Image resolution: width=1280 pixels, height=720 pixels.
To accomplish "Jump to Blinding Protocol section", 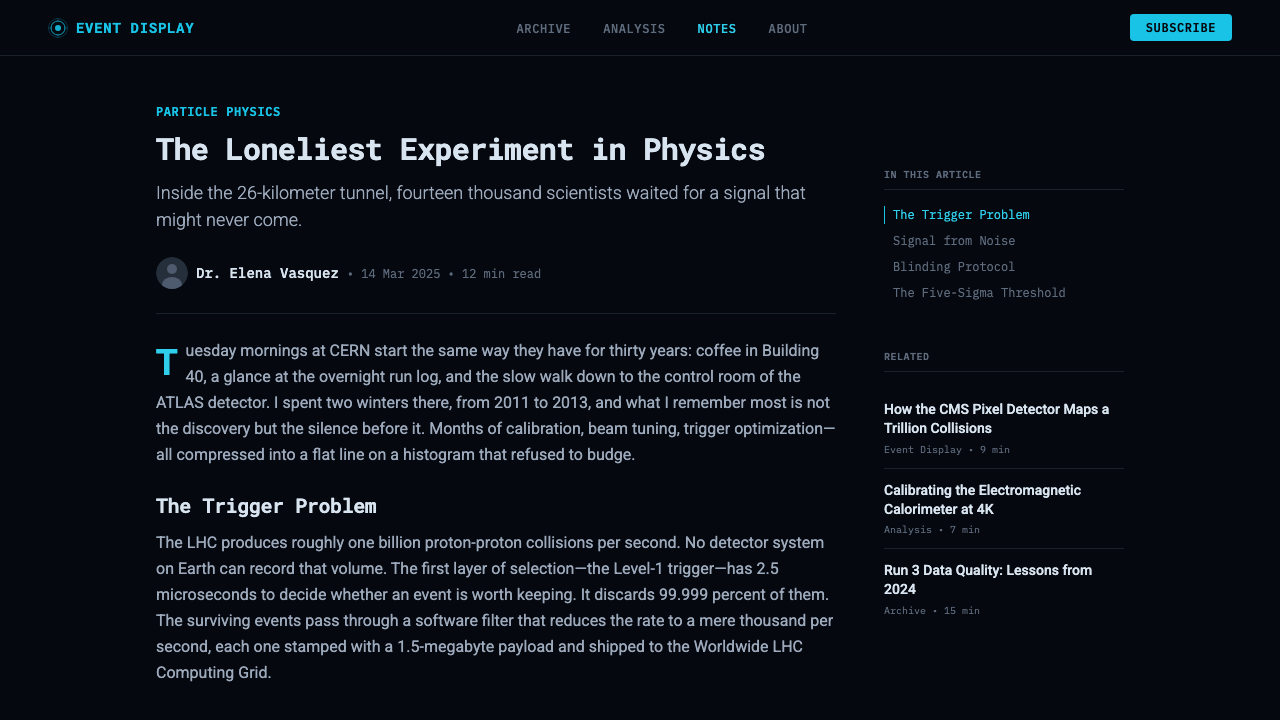I will pos(954,267).
